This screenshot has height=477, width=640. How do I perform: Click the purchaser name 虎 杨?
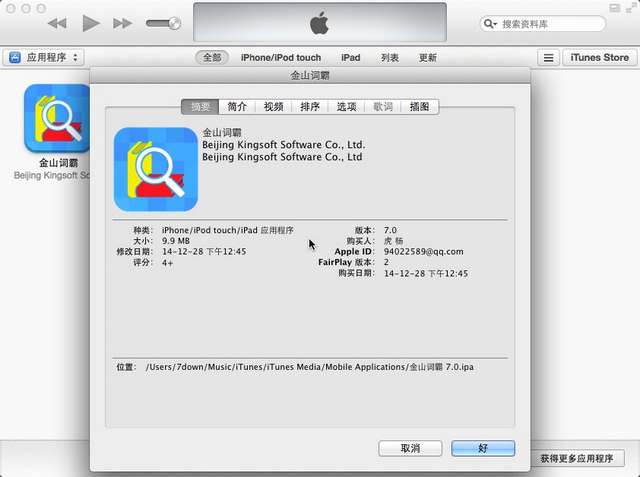click(393, 241)
